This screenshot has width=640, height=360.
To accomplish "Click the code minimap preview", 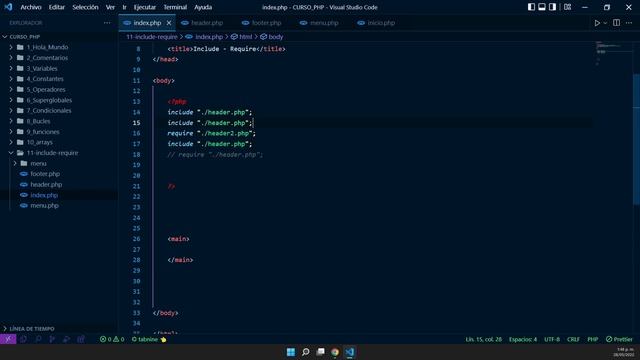I will [x=612, y=53].
